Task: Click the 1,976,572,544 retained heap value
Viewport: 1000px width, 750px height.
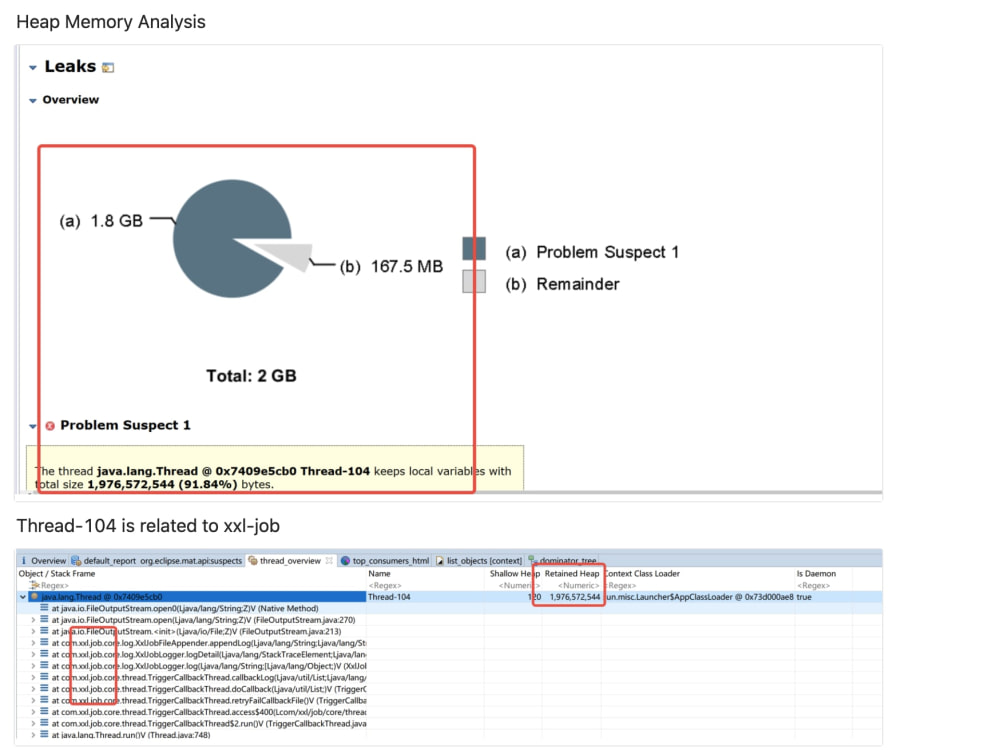Action: pyautogui.click(x=575, y=597)
